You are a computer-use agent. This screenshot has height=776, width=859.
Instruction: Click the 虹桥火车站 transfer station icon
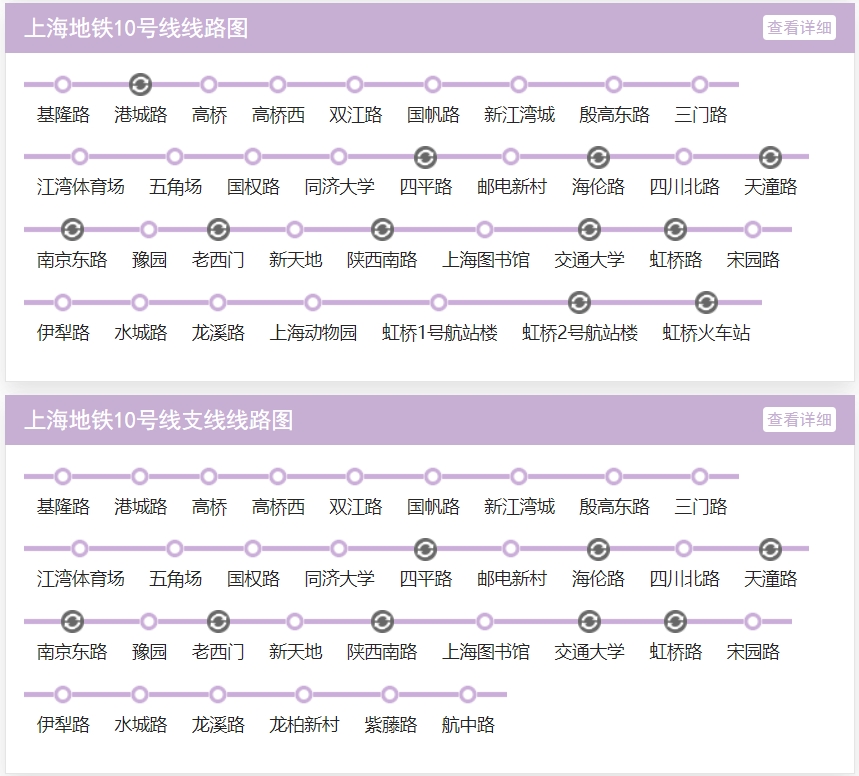click(706, 302)
